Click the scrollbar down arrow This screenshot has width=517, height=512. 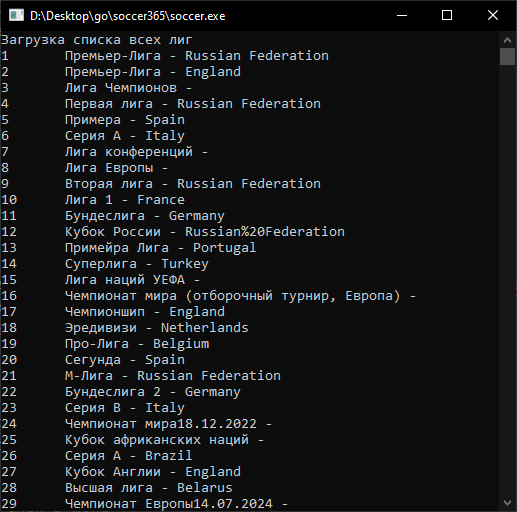507,503
